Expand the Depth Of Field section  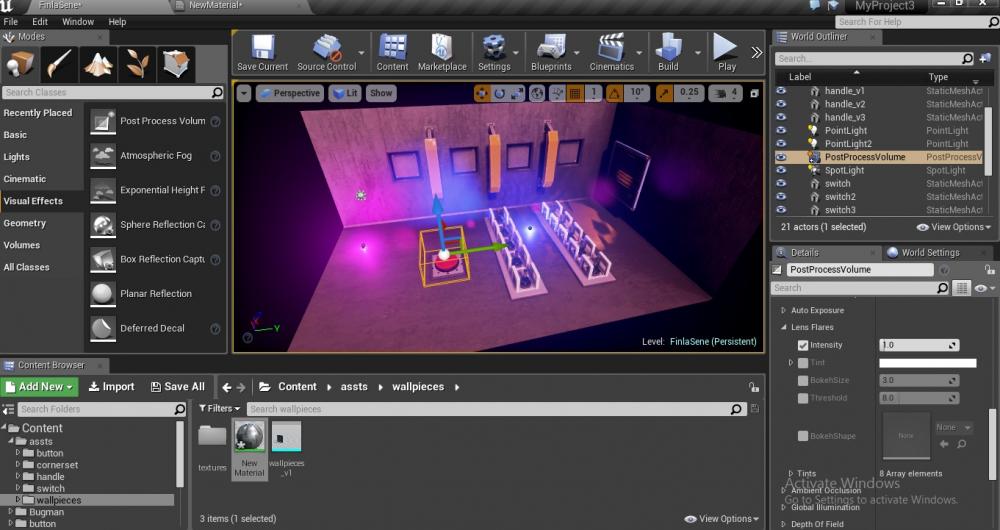tap(784, 524)
